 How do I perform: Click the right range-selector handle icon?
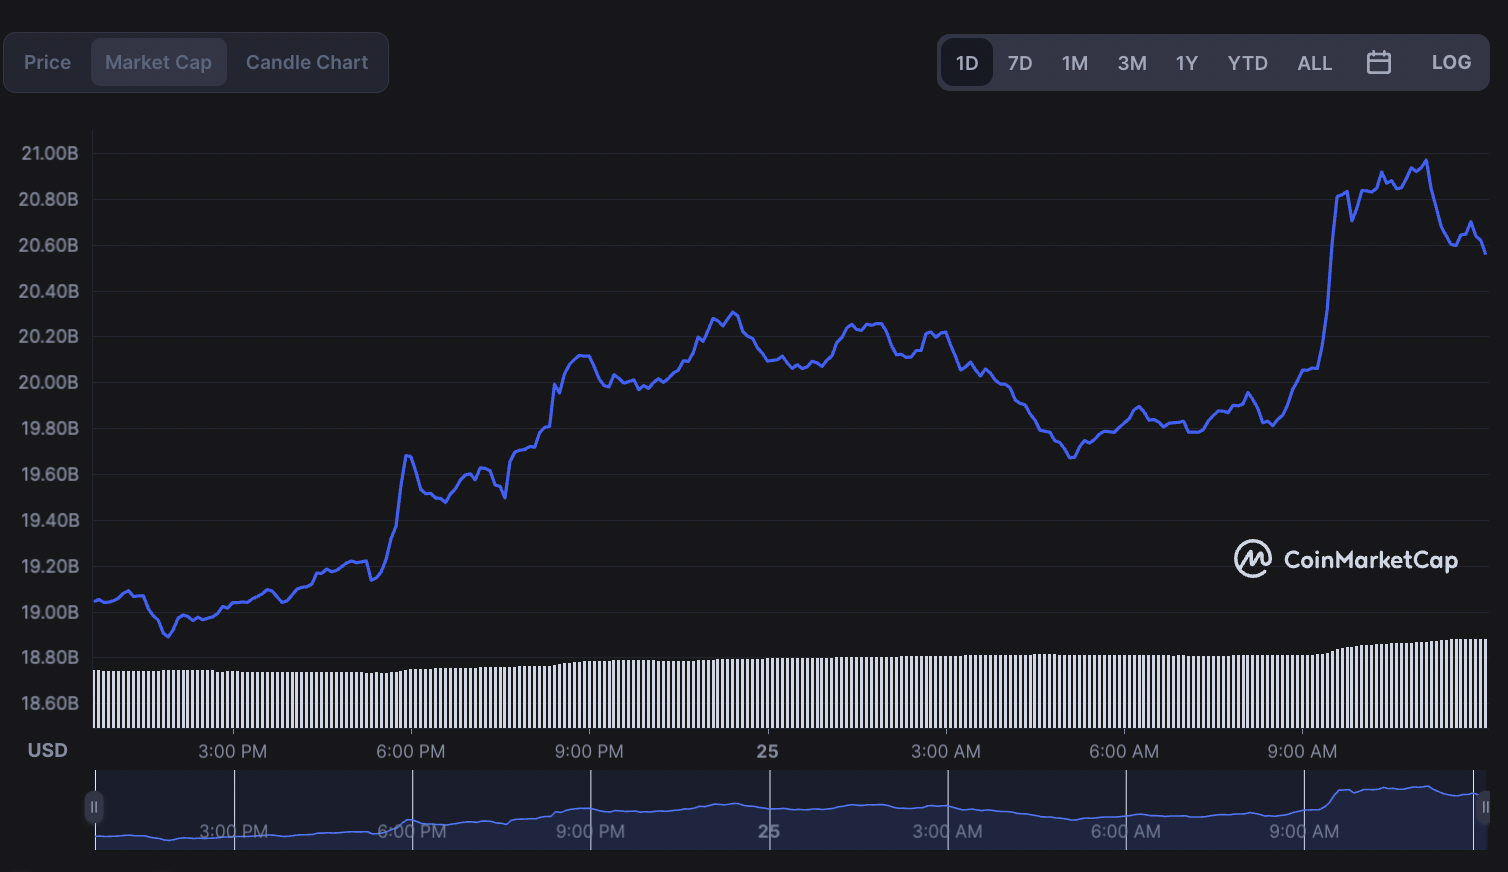[1483, 806]
